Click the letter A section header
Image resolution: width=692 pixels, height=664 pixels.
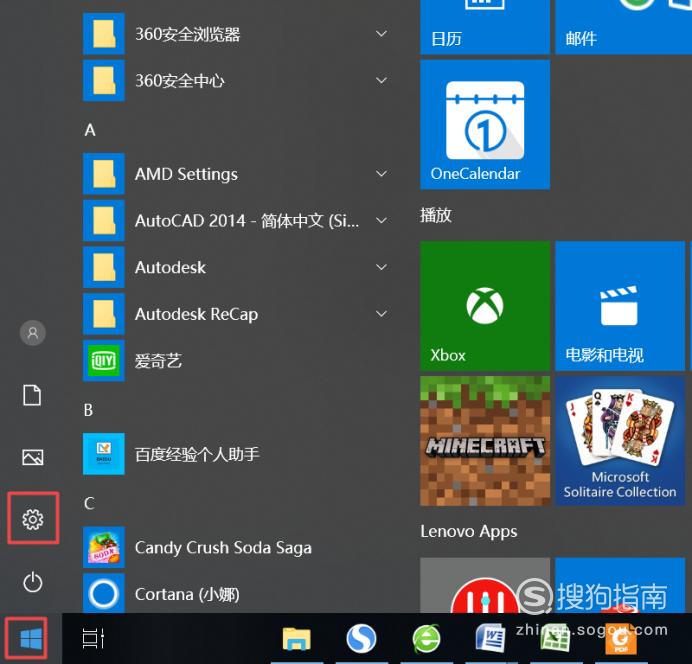[x=90, y=130]
